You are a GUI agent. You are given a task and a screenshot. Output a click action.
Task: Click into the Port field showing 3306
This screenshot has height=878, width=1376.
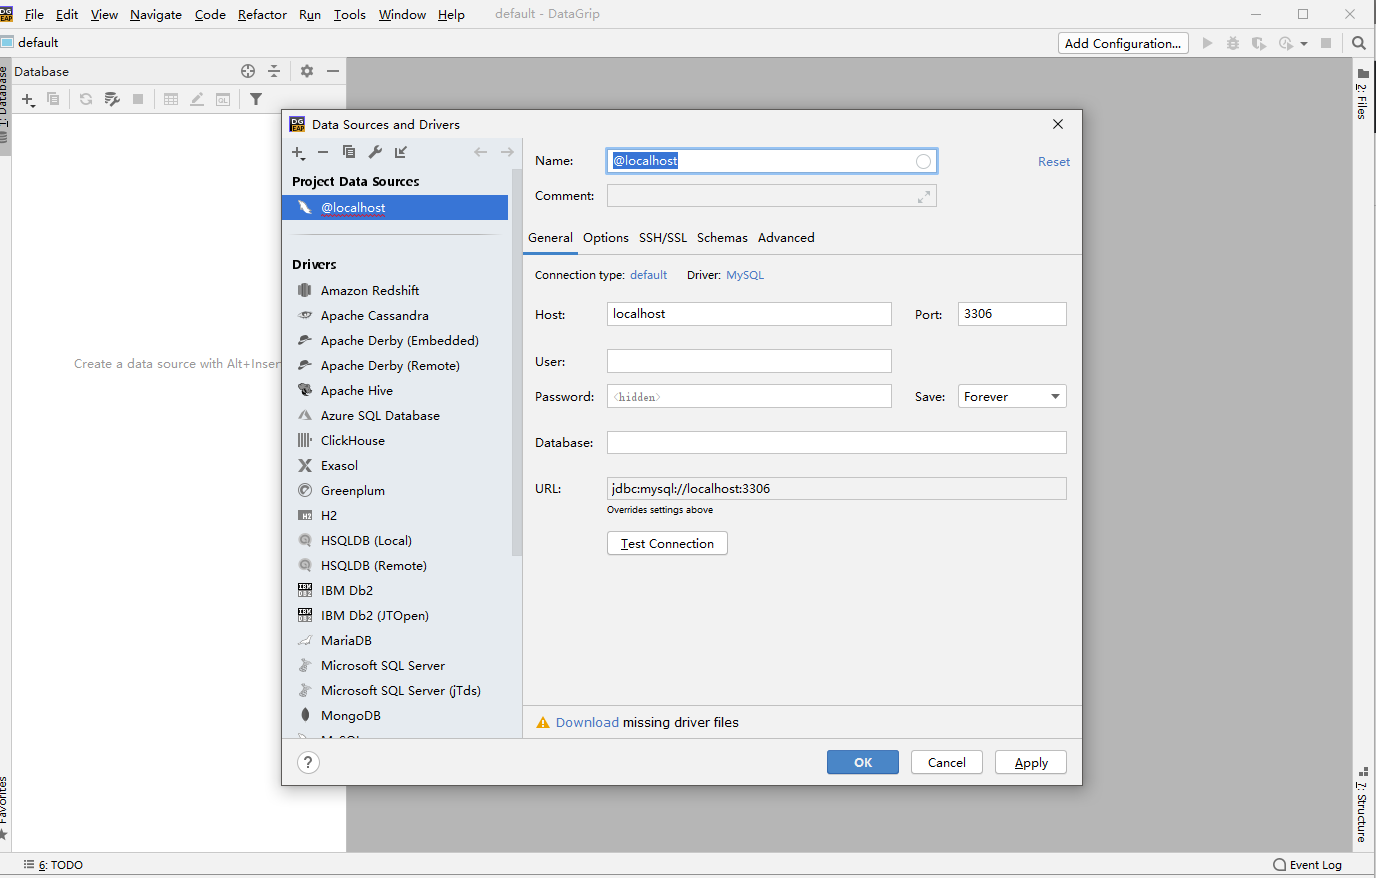click(1012, 314)
